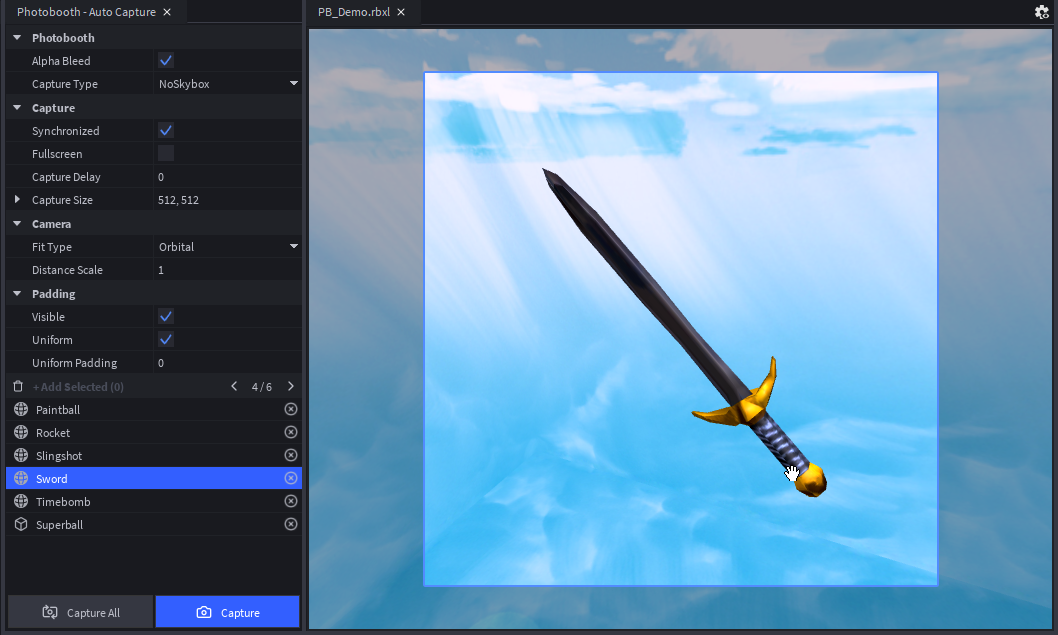Close the PB_Demo.rbxl tab
Screen dimensions: 1058x635
tap(401, 12)
